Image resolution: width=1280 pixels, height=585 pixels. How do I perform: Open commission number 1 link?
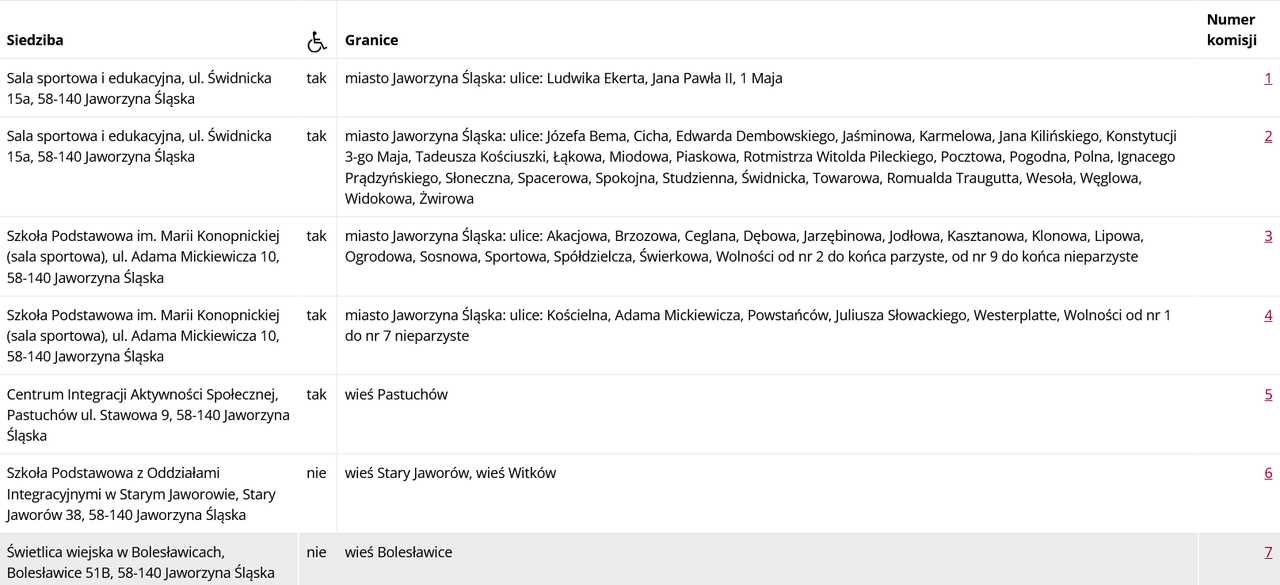tap(1268, 78)
